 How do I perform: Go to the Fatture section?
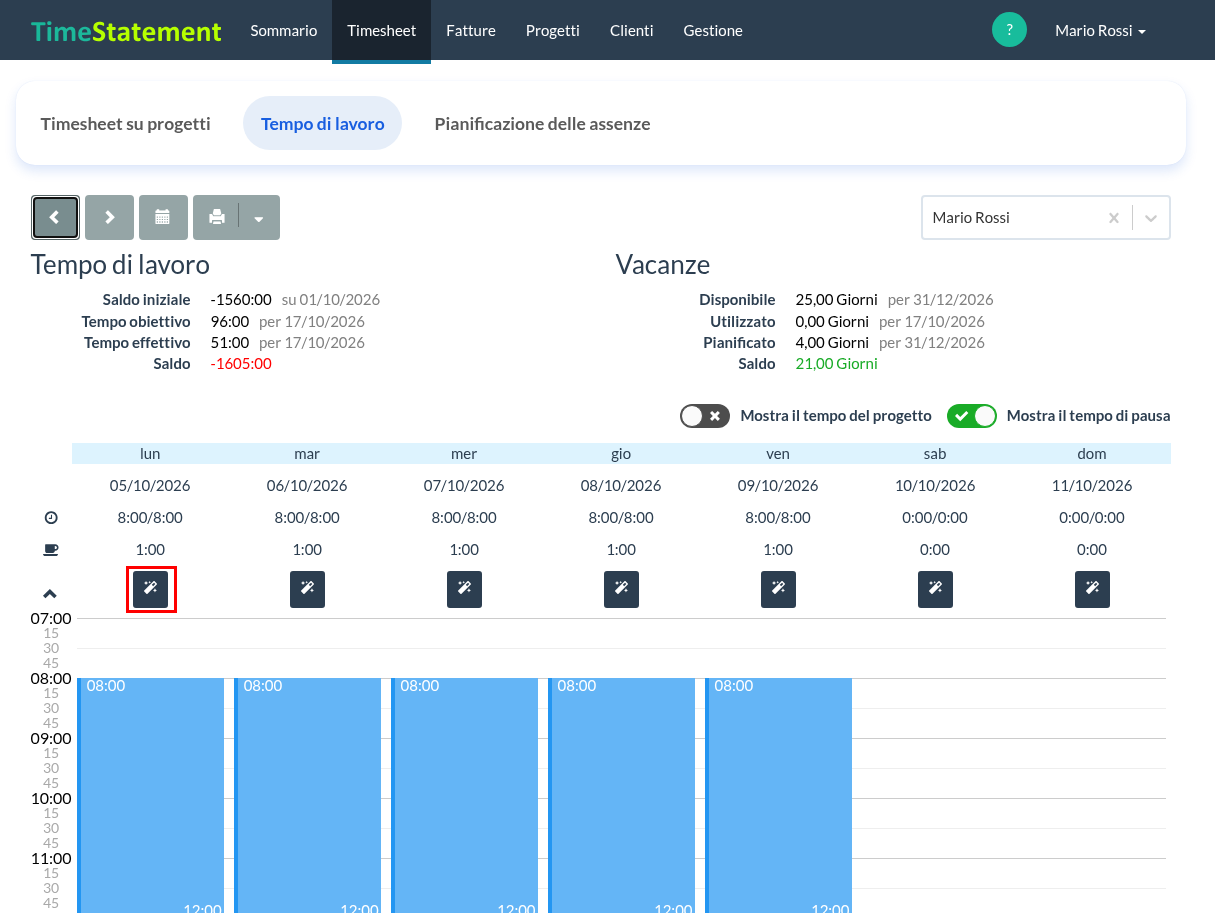click(x=471, y=31)
